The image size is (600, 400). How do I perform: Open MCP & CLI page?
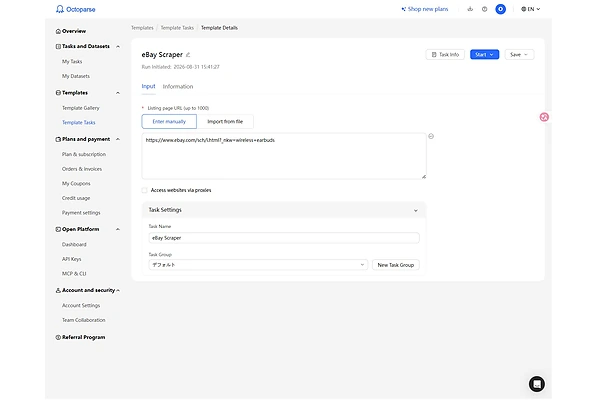(x=74, y=274)
